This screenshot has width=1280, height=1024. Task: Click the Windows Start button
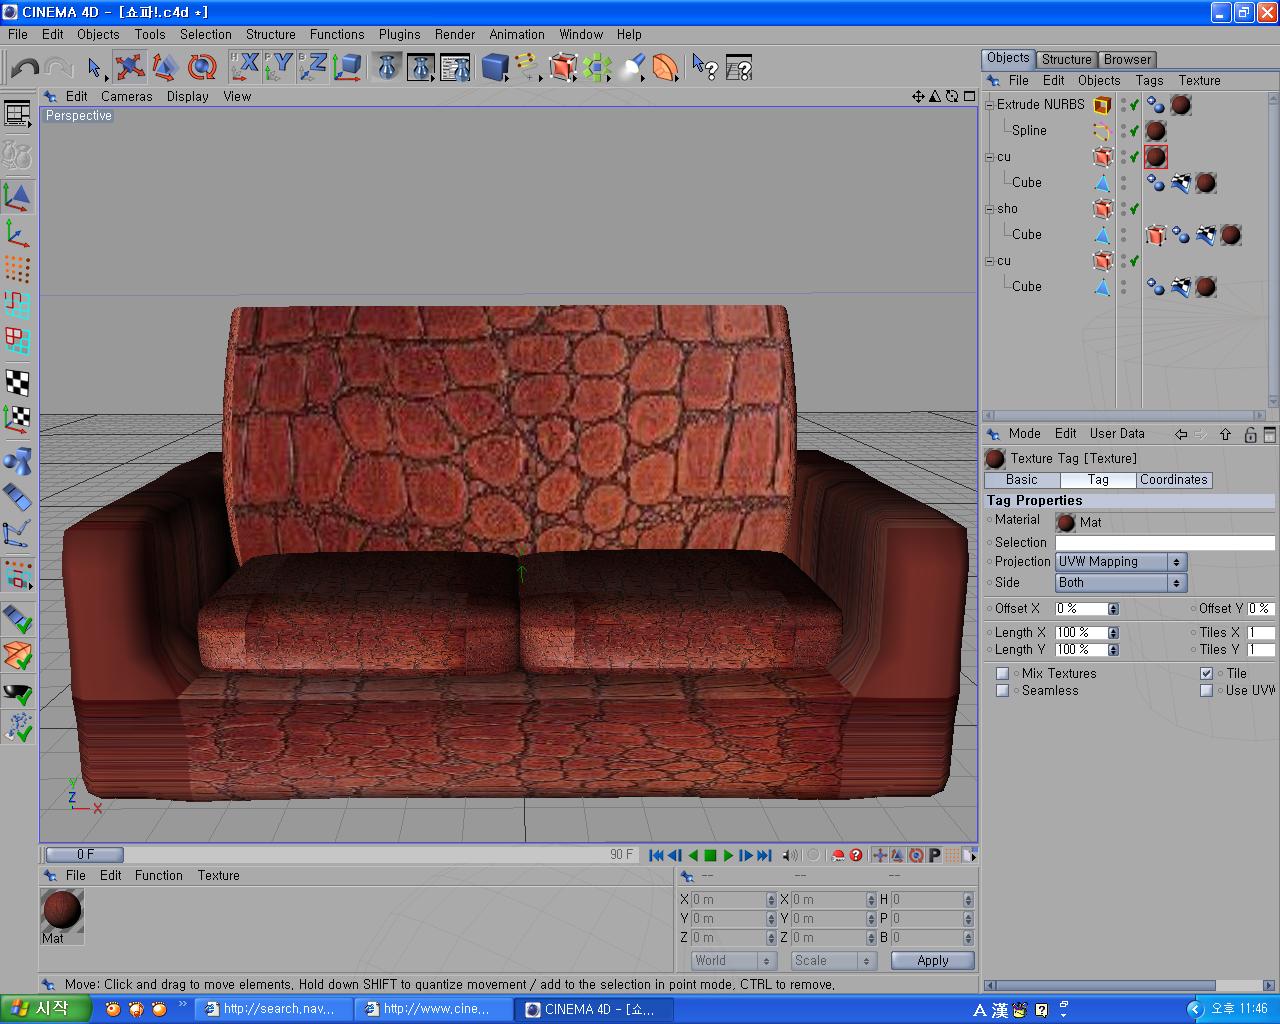pos(44,1009)
